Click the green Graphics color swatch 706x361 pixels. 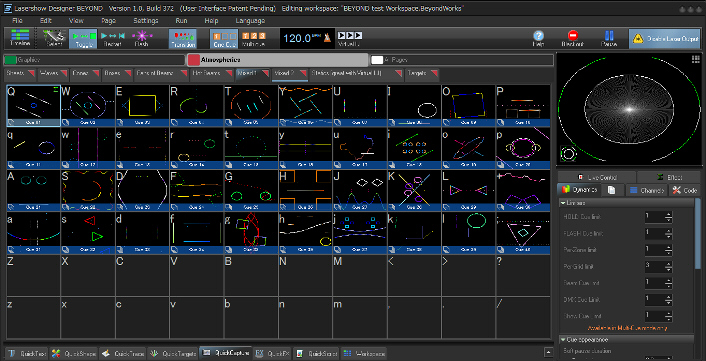[x=10, y=60]
